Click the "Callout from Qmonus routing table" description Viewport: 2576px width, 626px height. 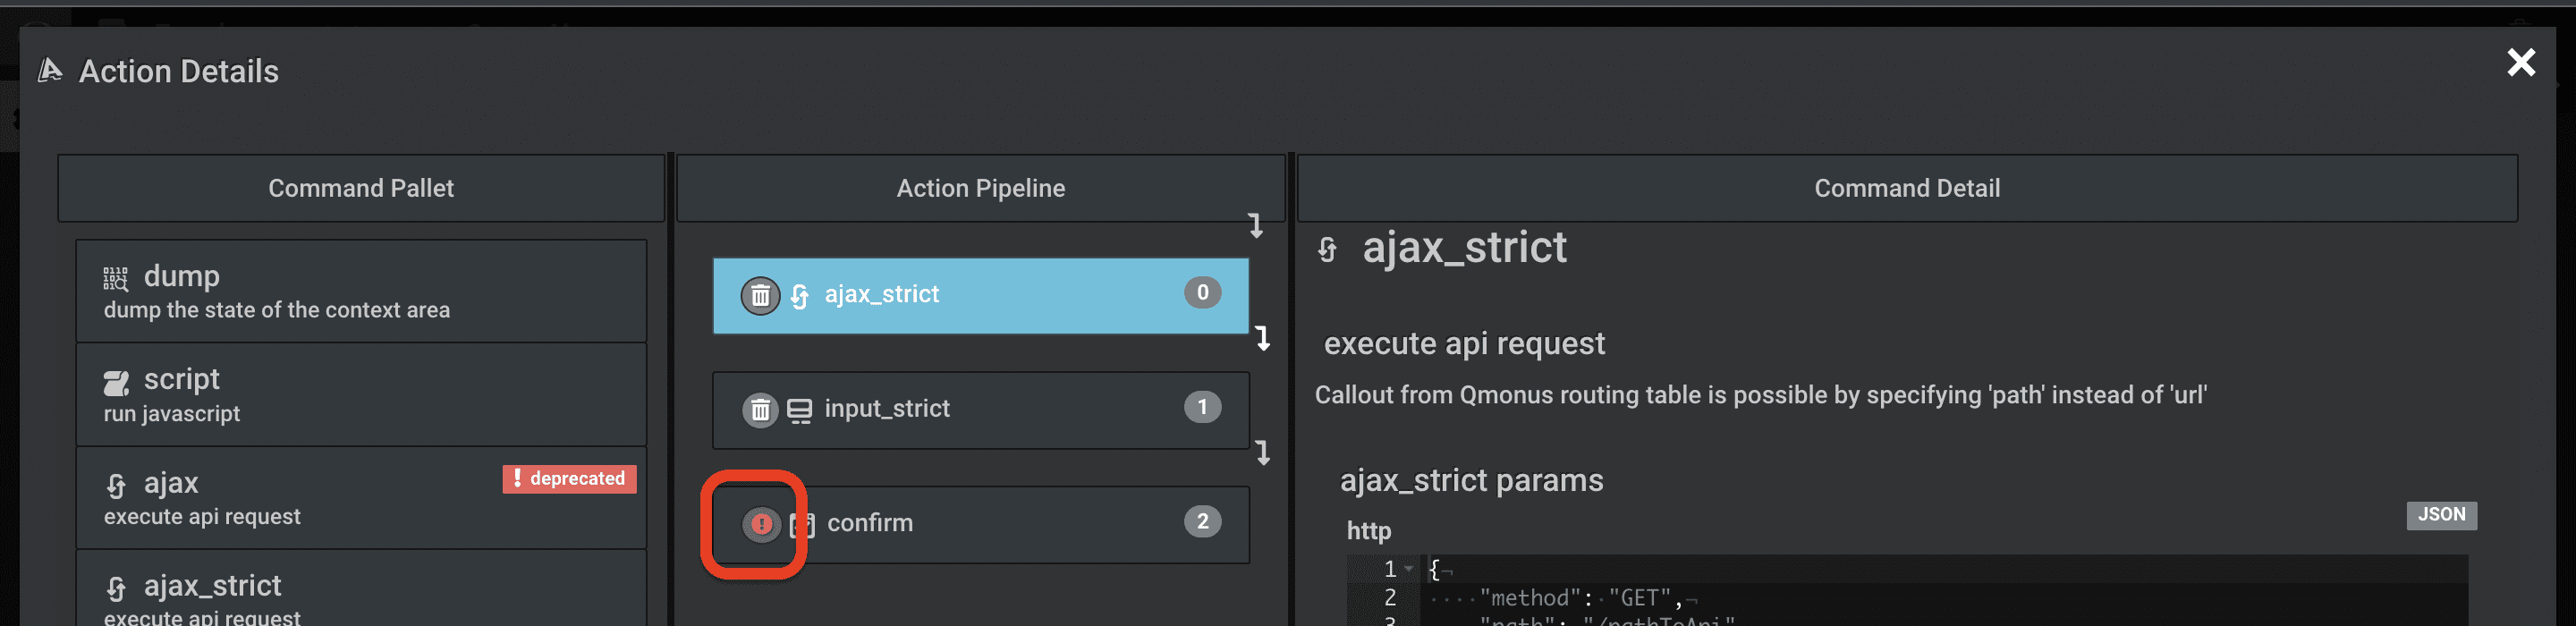pyautogui.click(x=1760, y=395)
